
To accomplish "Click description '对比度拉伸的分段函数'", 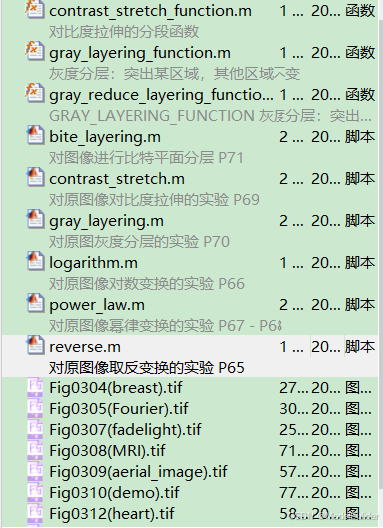I will 124,32.
